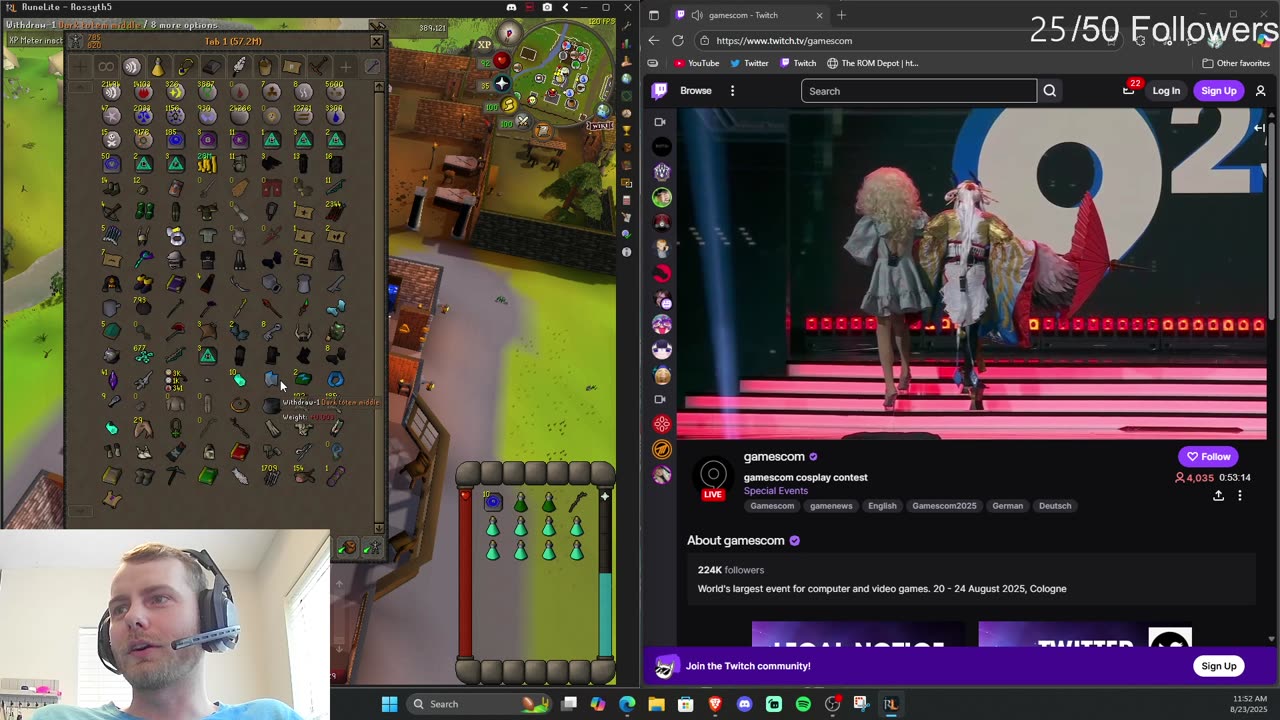Viewport: 1280px width, 720px height.
Task: Focus the Twitch Search field
Action: (x=918, y=91)
